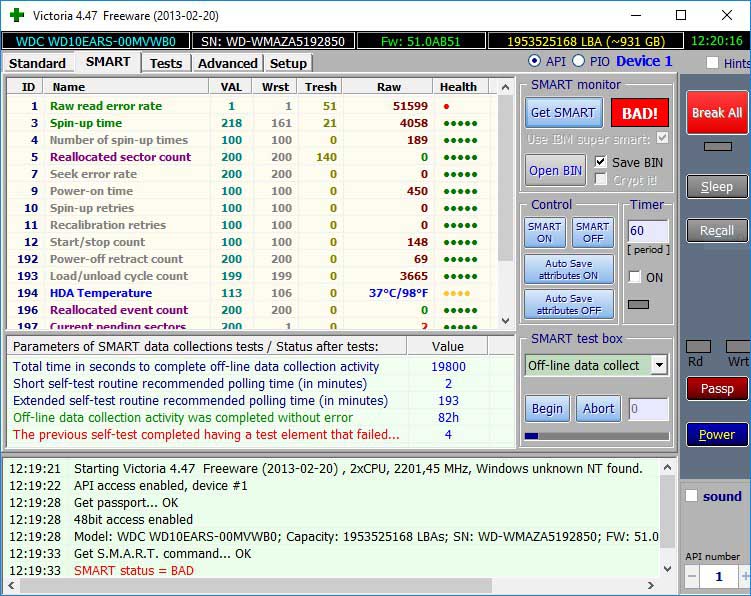The width and height of the screenshot is (751, 596).
Task: Turn SMART OFF
Action: click(592, 232)
